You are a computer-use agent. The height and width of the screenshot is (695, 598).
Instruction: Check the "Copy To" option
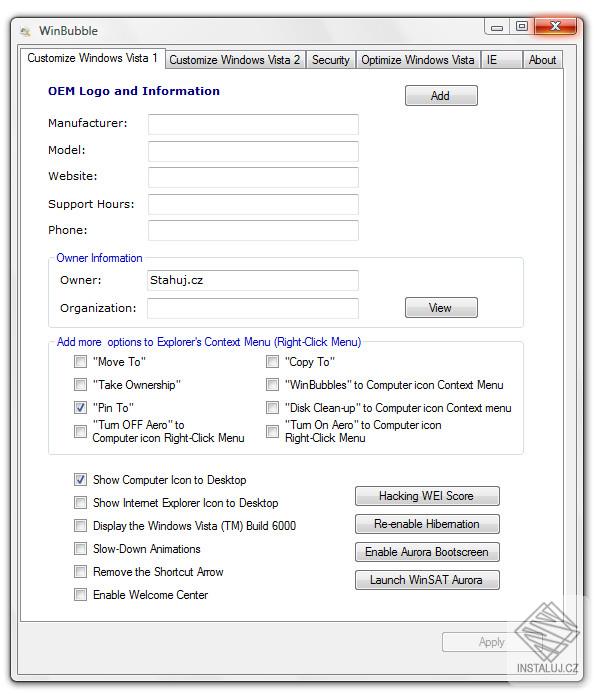[x=272, y=362]
